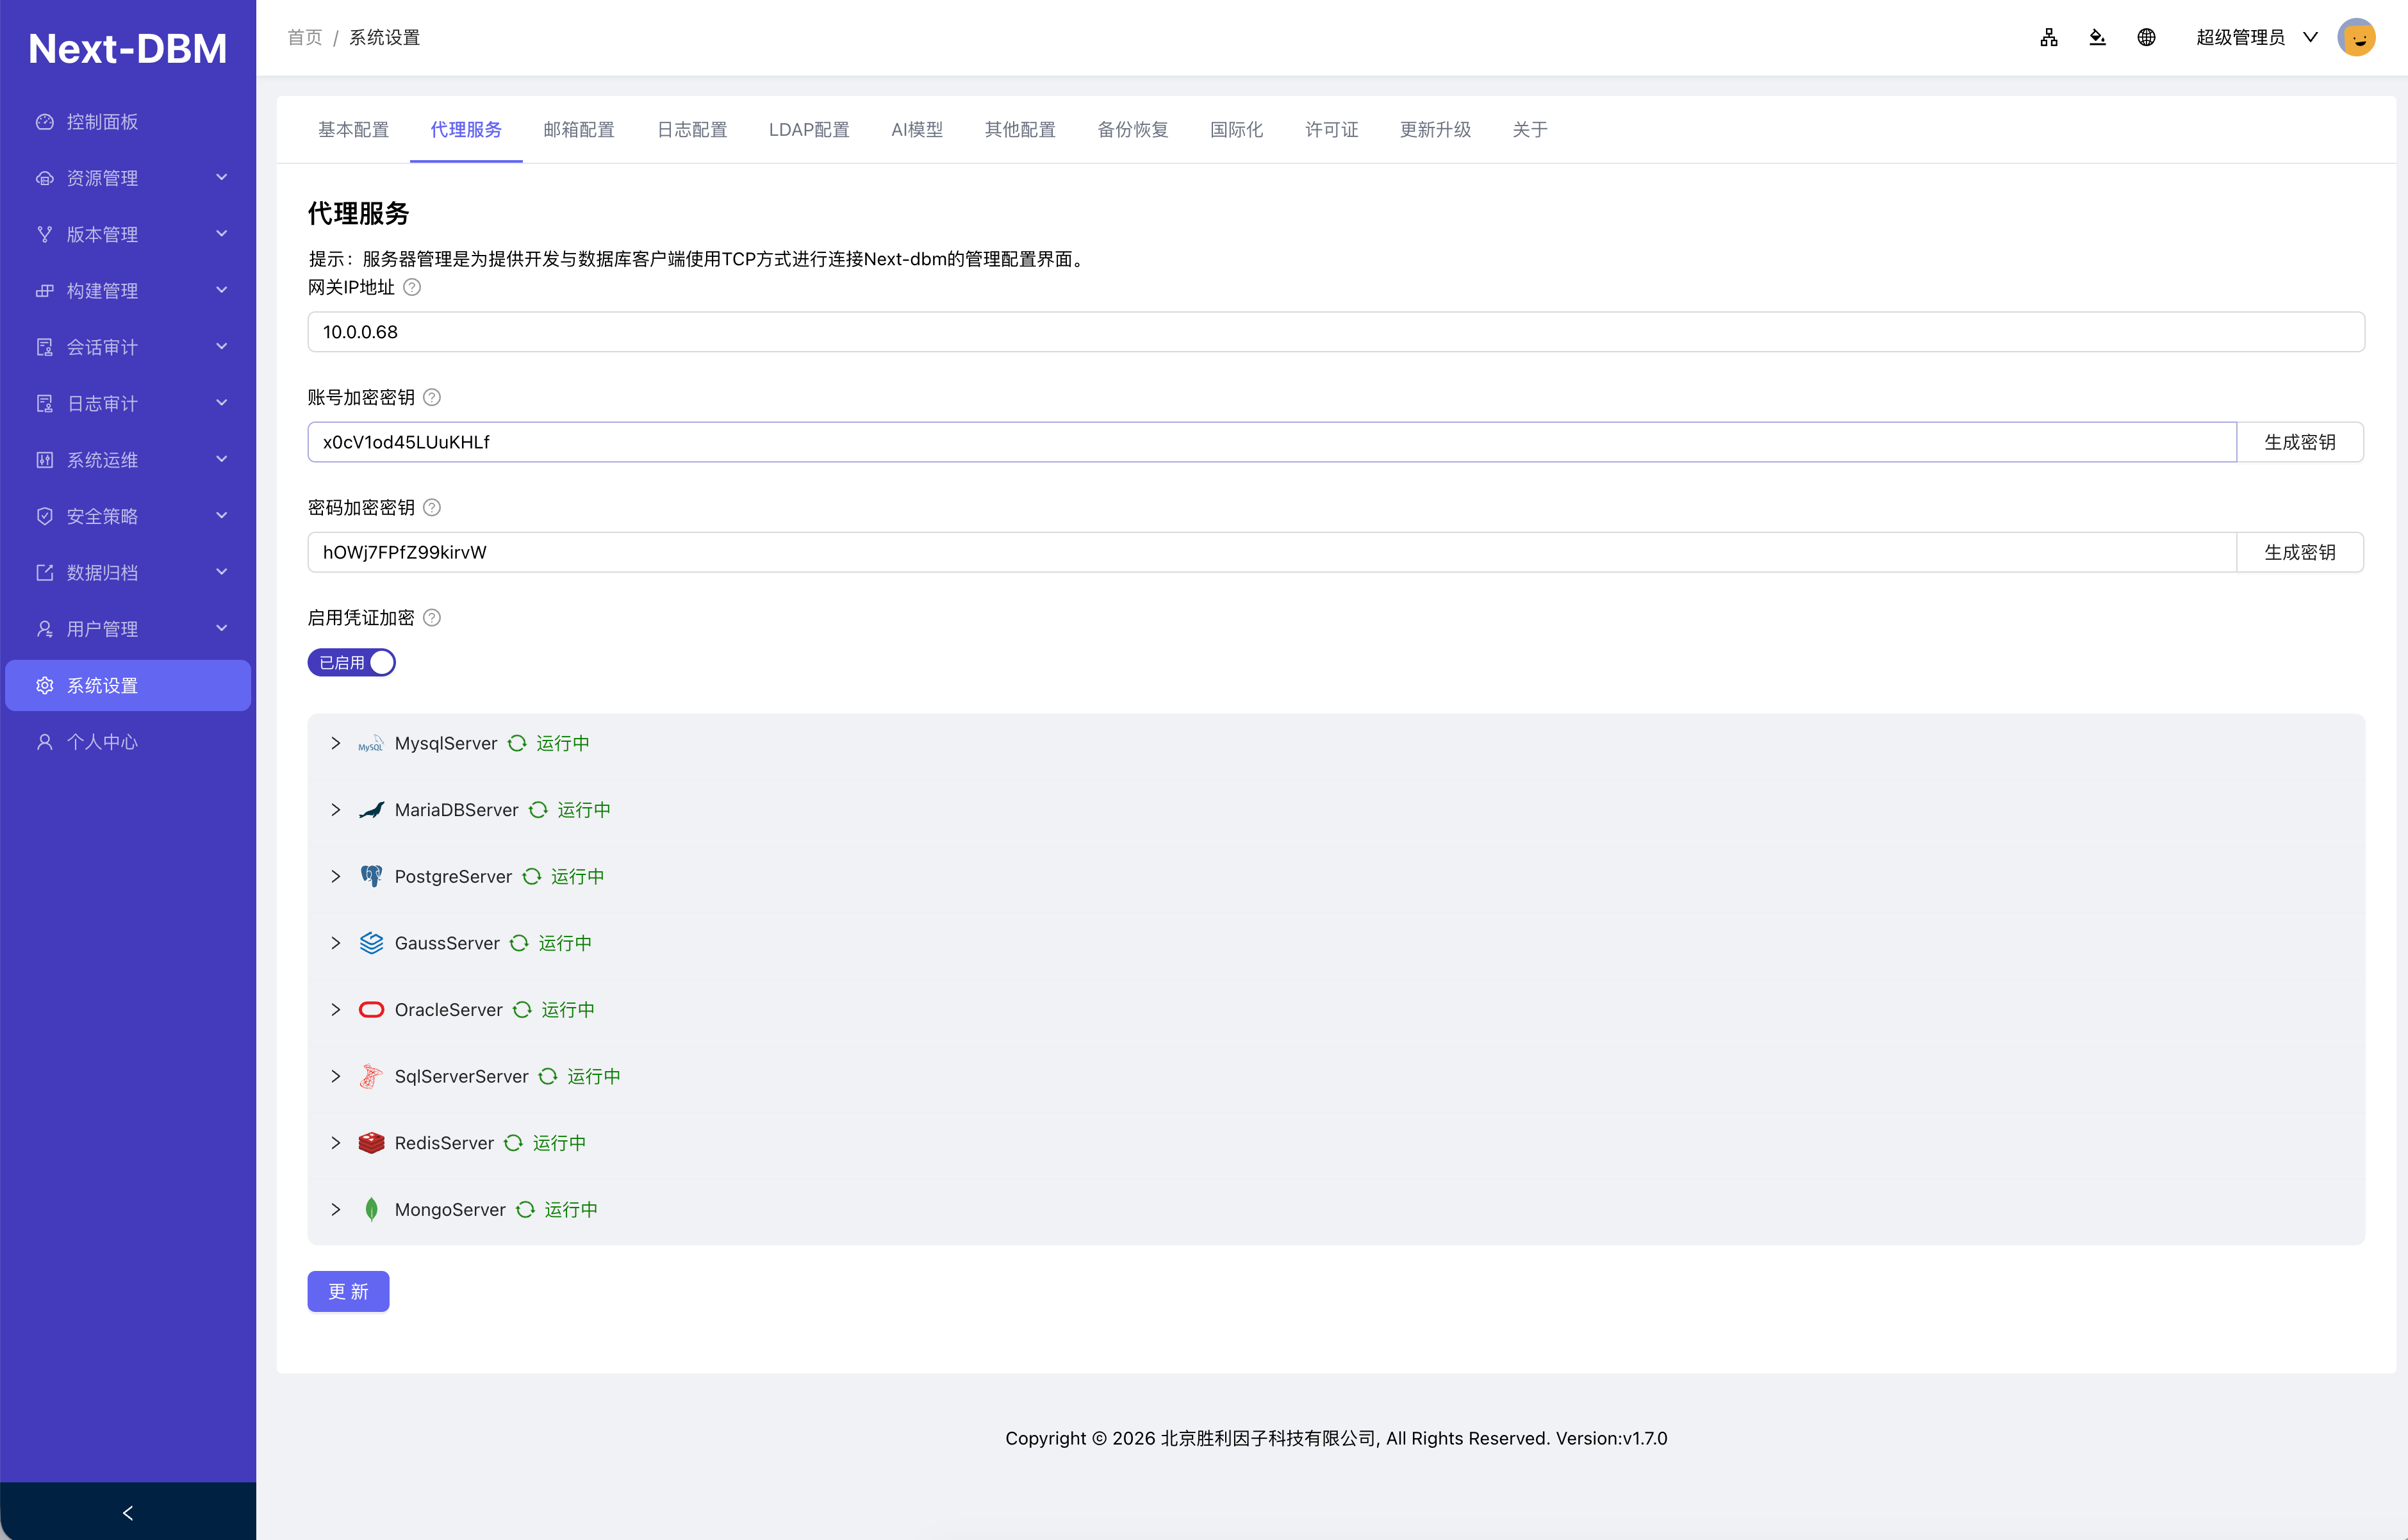Click the Oracle red oval logo
Screen dimensions: 2408x1540
[x=371, y=1010]
